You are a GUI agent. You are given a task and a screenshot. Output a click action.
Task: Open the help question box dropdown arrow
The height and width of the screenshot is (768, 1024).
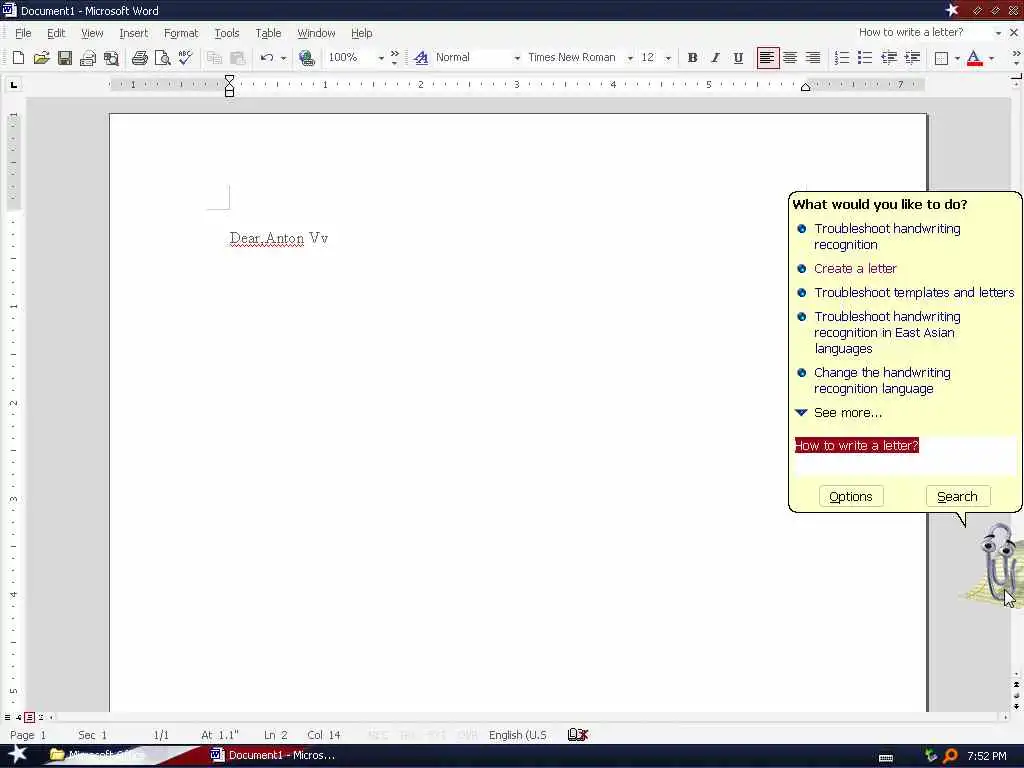[x=999, y=33]
